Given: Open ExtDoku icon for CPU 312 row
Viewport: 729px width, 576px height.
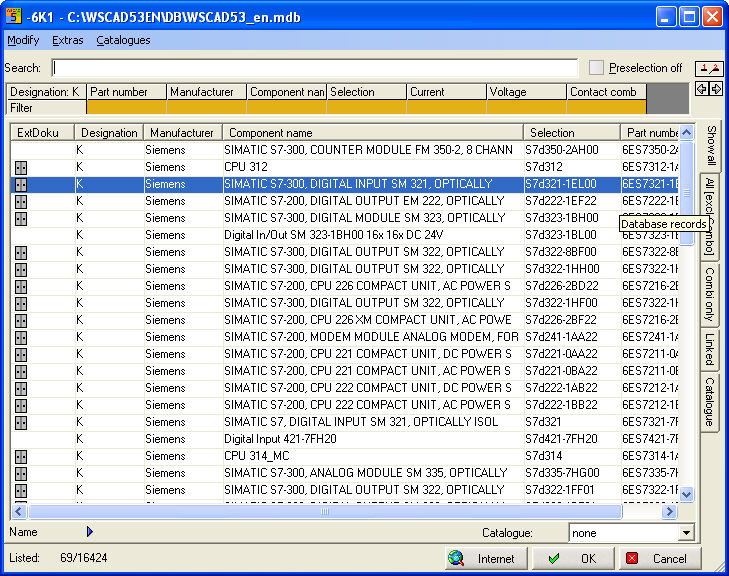Looking at the screenshot, I should tap(20, 167).
